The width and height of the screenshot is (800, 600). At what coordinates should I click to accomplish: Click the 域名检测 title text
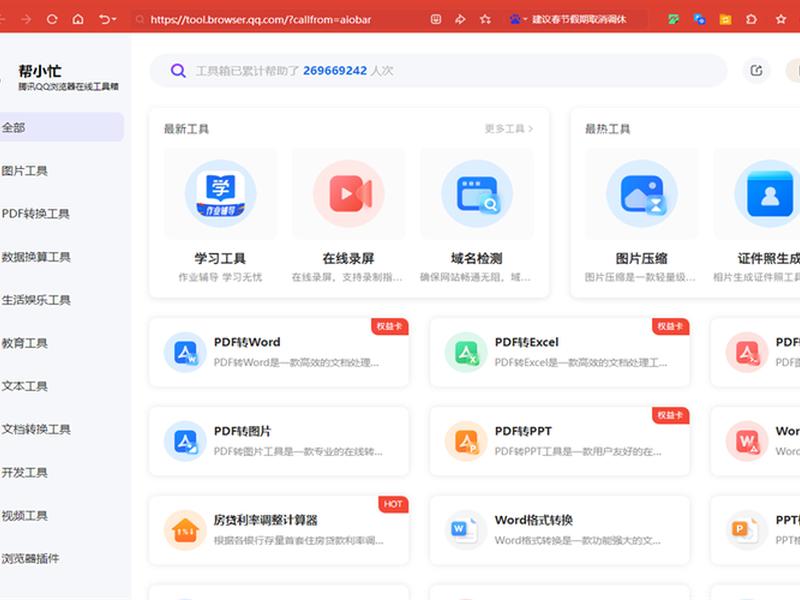point(477,258)
